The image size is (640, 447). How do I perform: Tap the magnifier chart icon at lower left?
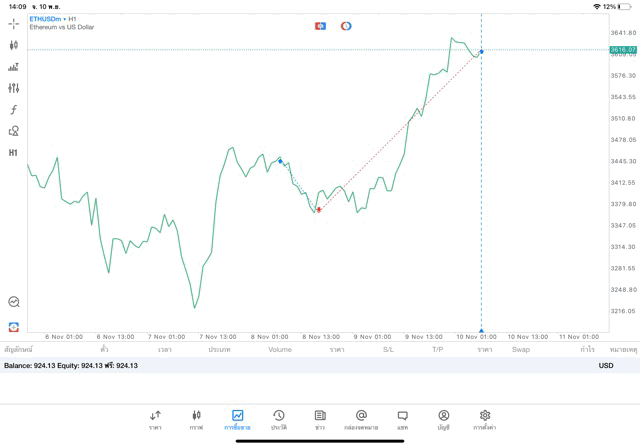[14, 302]
